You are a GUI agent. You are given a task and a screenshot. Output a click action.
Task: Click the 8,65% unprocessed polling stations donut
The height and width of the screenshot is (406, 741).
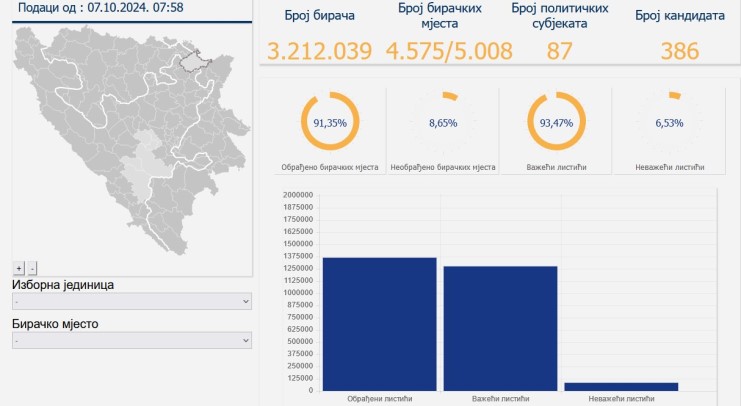point(441,123)
